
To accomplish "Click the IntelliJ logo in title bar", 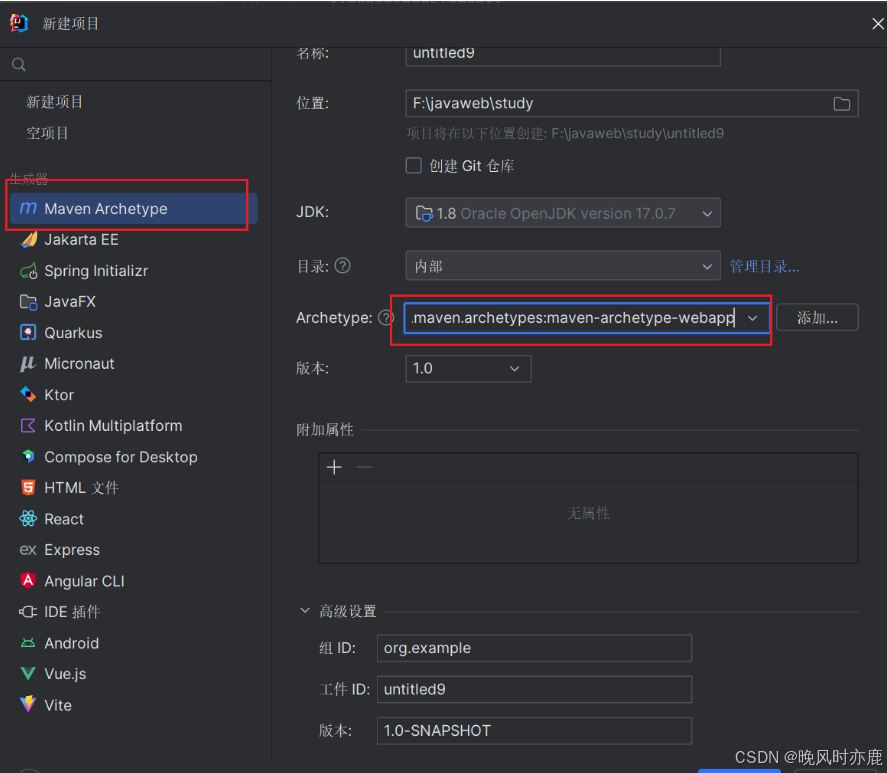I will [19, 23].
